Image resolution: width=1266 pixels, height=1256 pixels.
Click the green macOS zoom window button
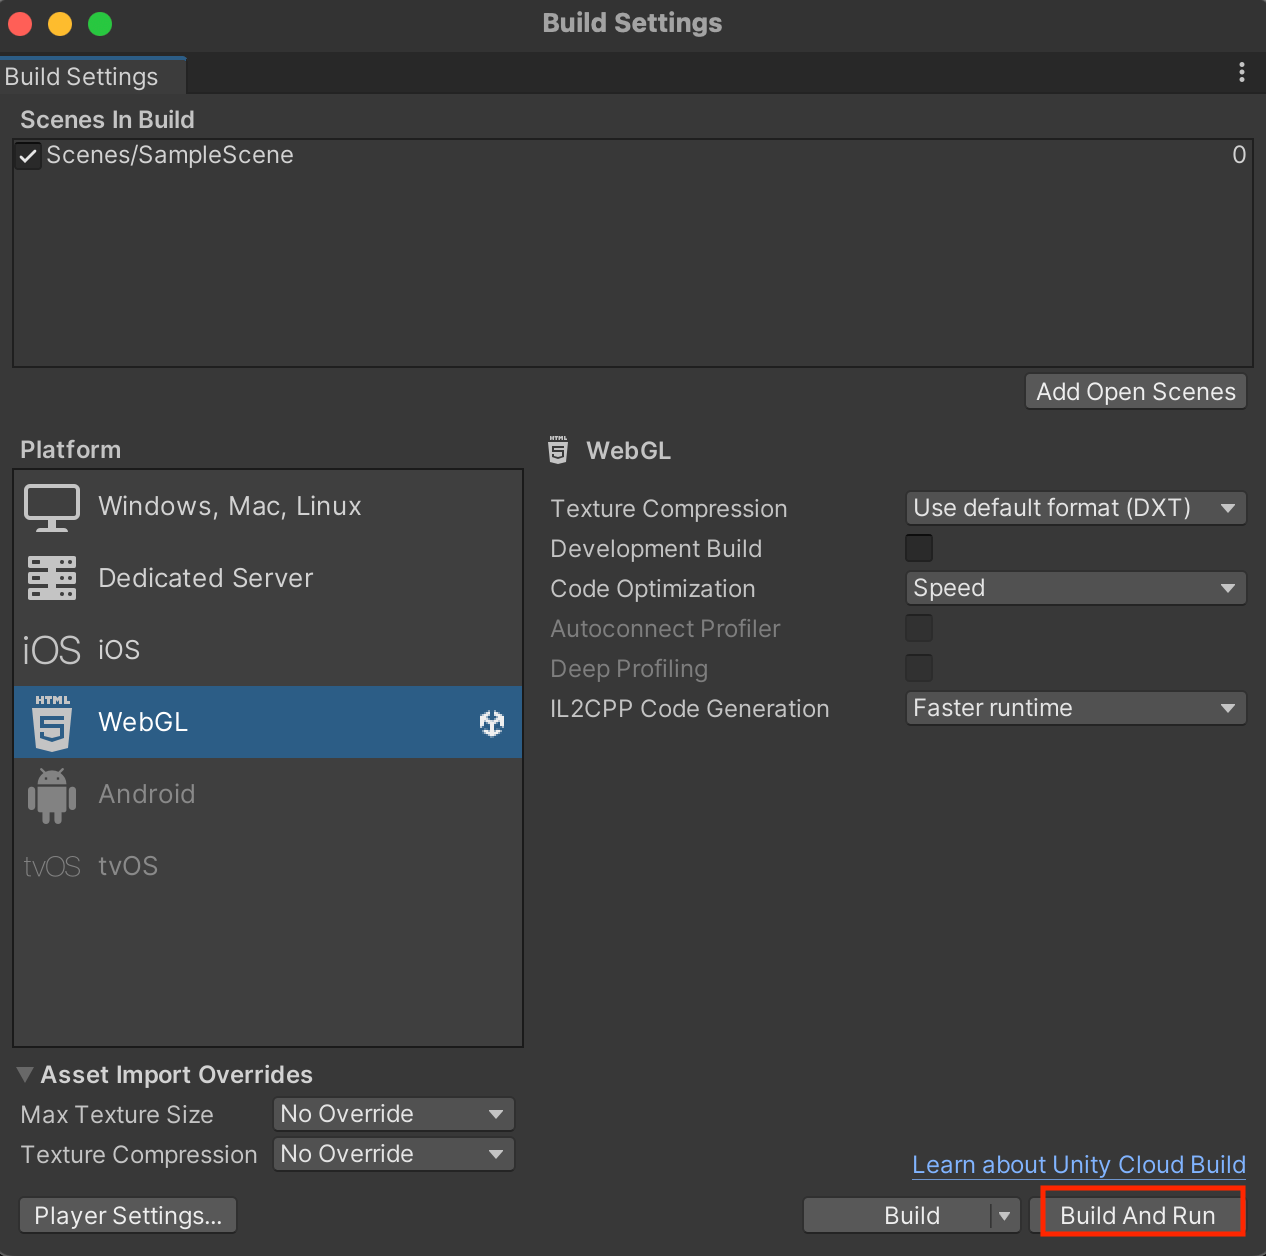100,24
